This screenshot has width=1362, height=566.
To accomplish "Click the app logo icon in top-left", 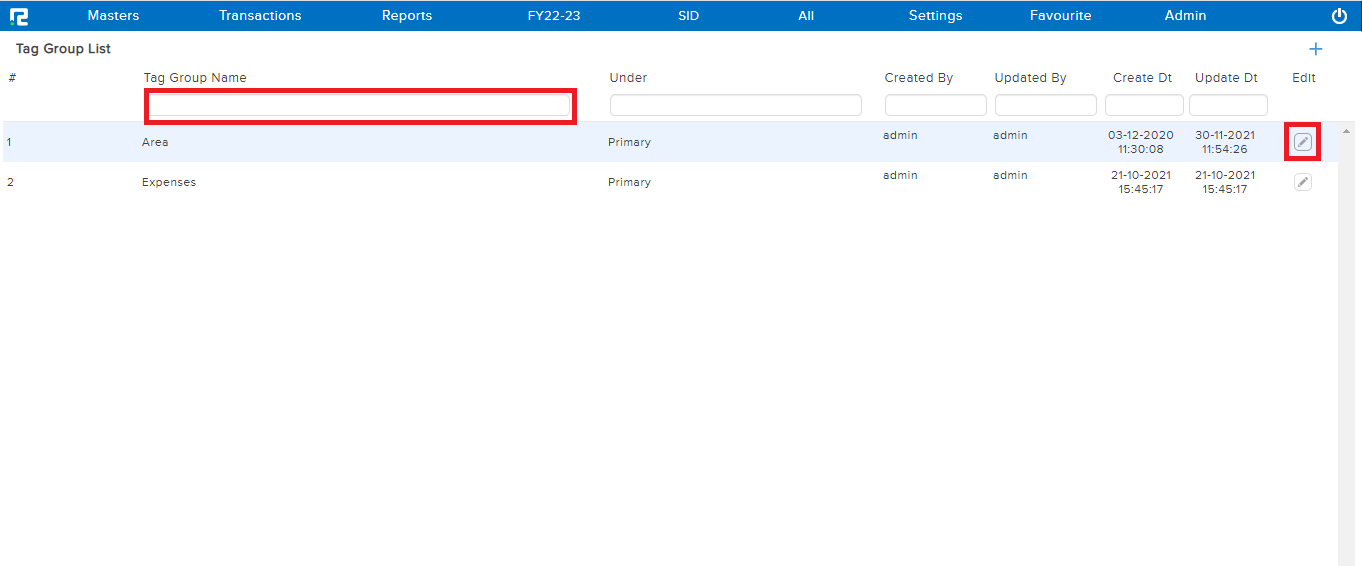I will pyautogui.click(x=19, y=16).
